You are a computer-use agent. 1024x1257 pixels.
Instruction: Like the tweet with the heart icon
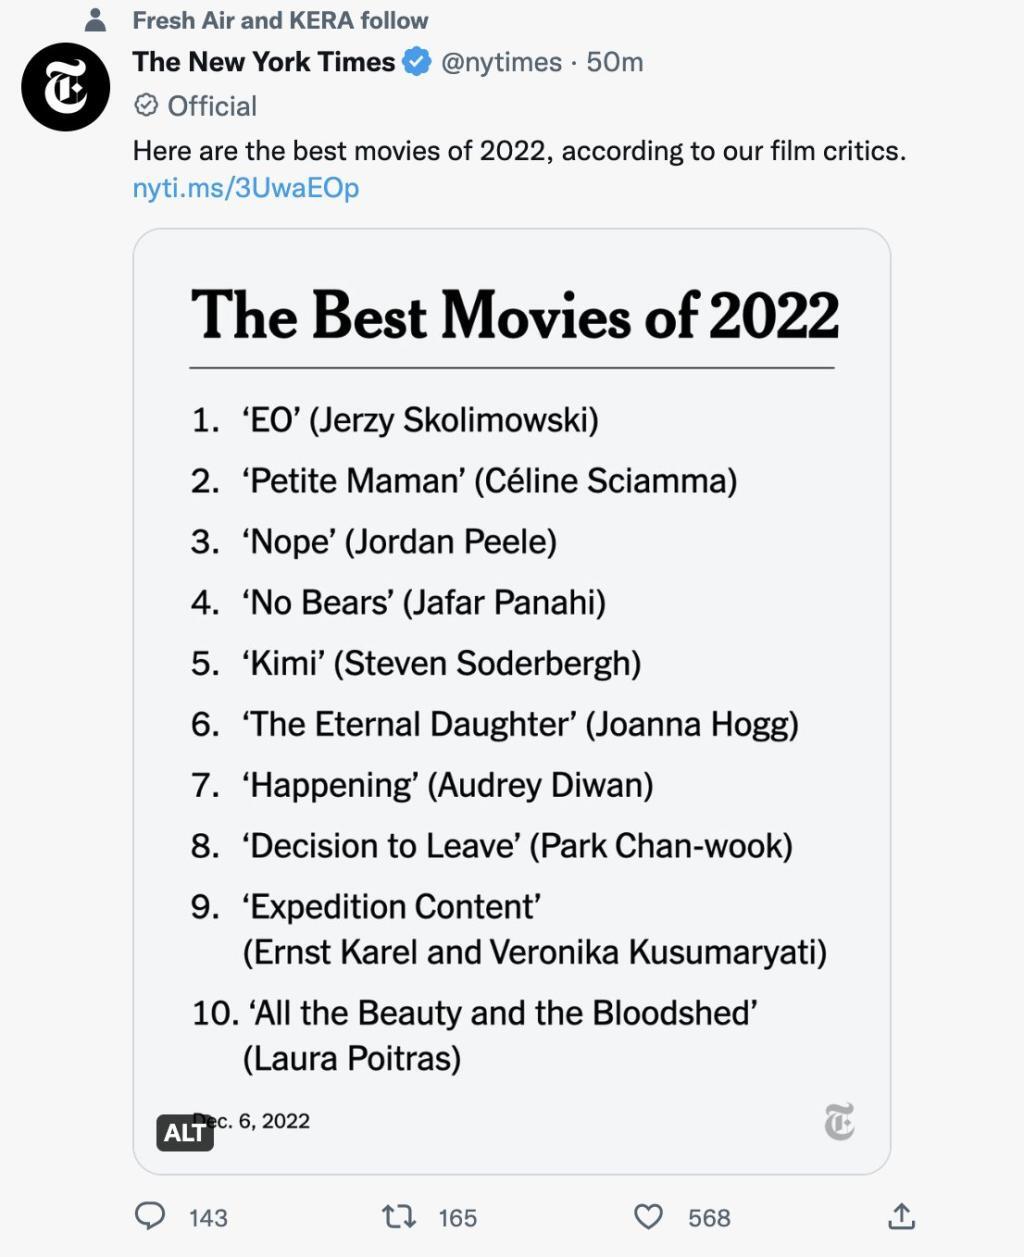(x=649, y=1216)
